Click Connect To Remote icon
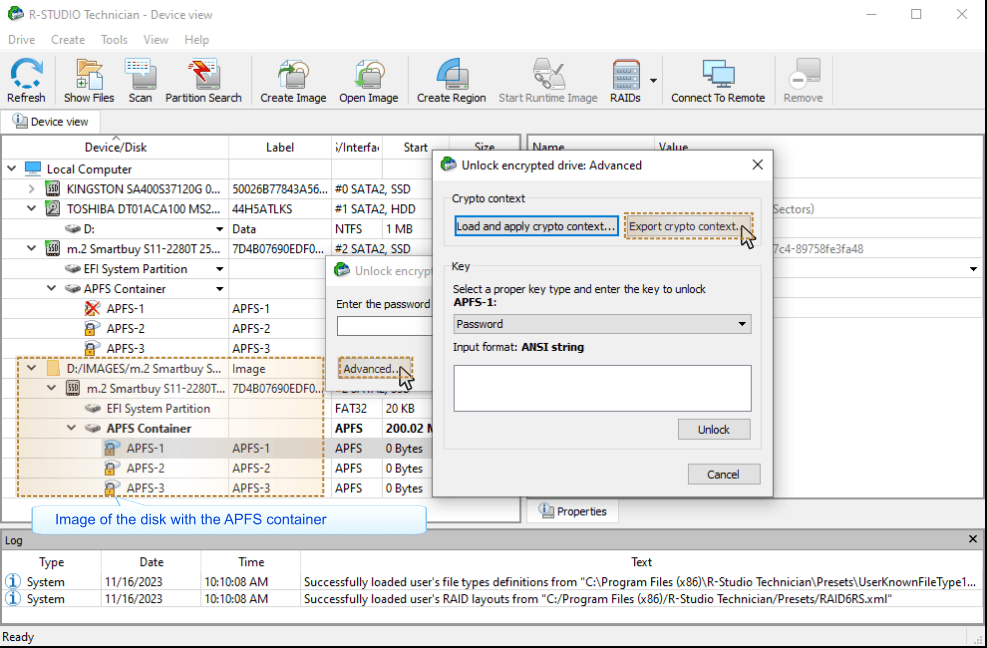987x648 pixels. tap(718, 80)
